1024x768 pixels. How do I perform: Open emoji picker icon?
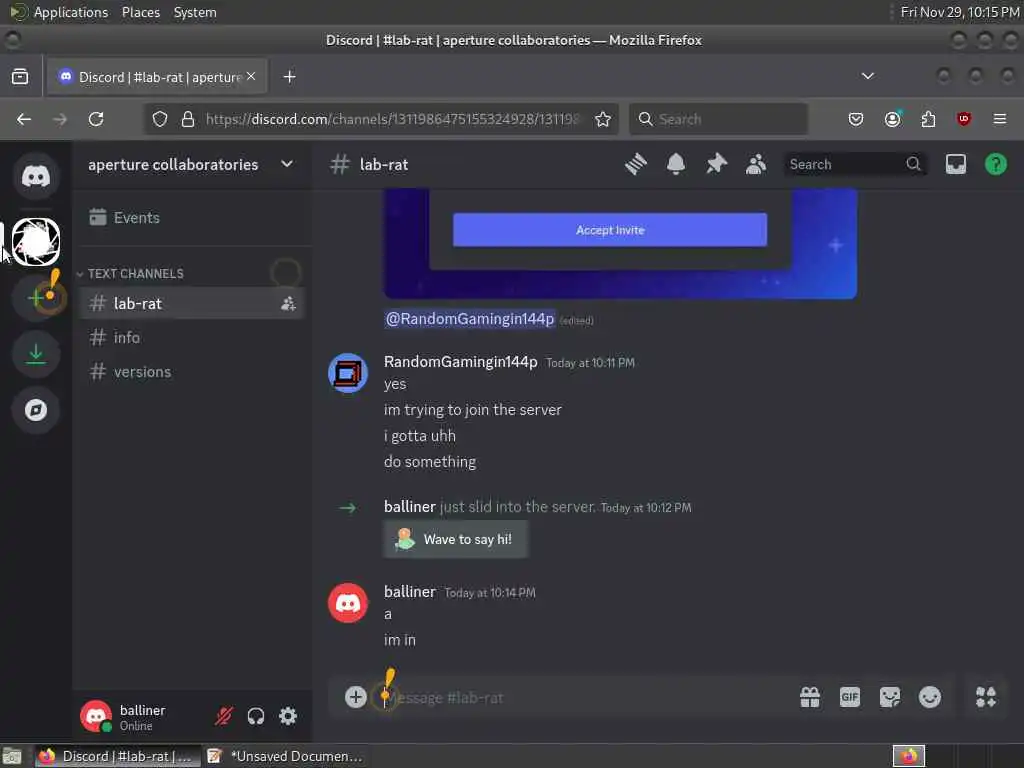tap(930, 697)
